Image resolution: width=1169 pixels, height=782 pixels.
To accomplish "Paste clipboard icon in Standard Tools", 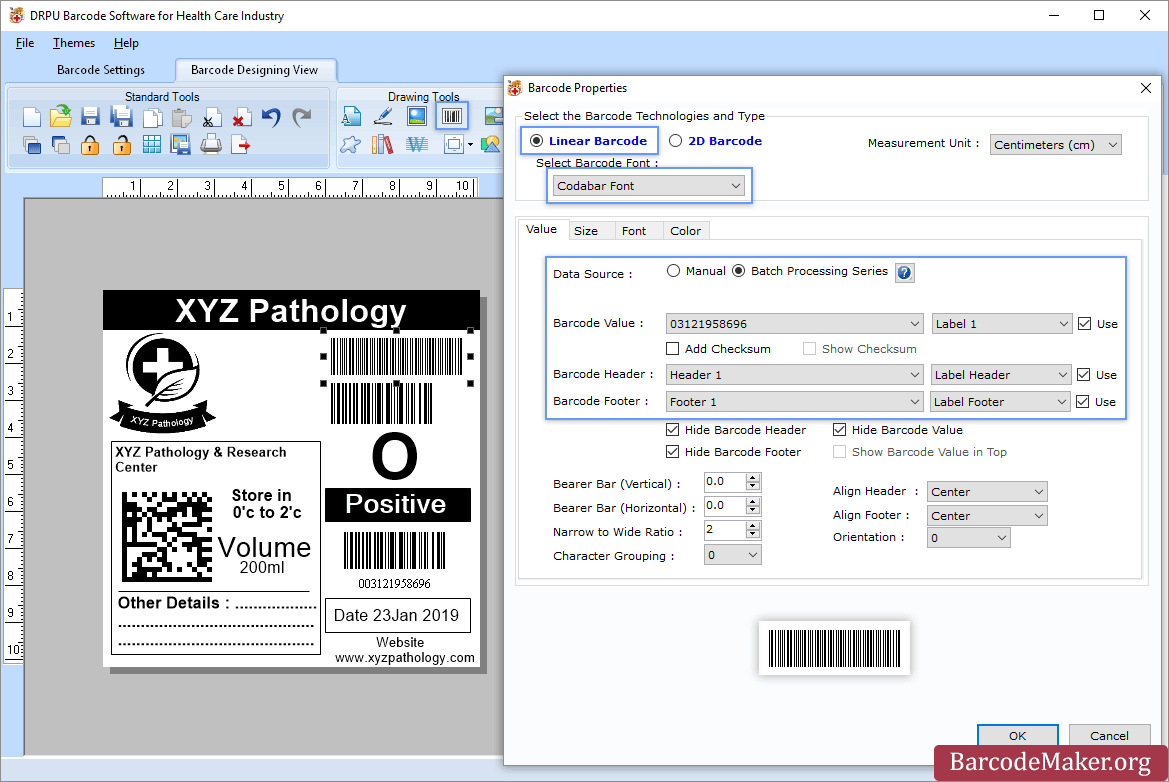I will point(181,118).
